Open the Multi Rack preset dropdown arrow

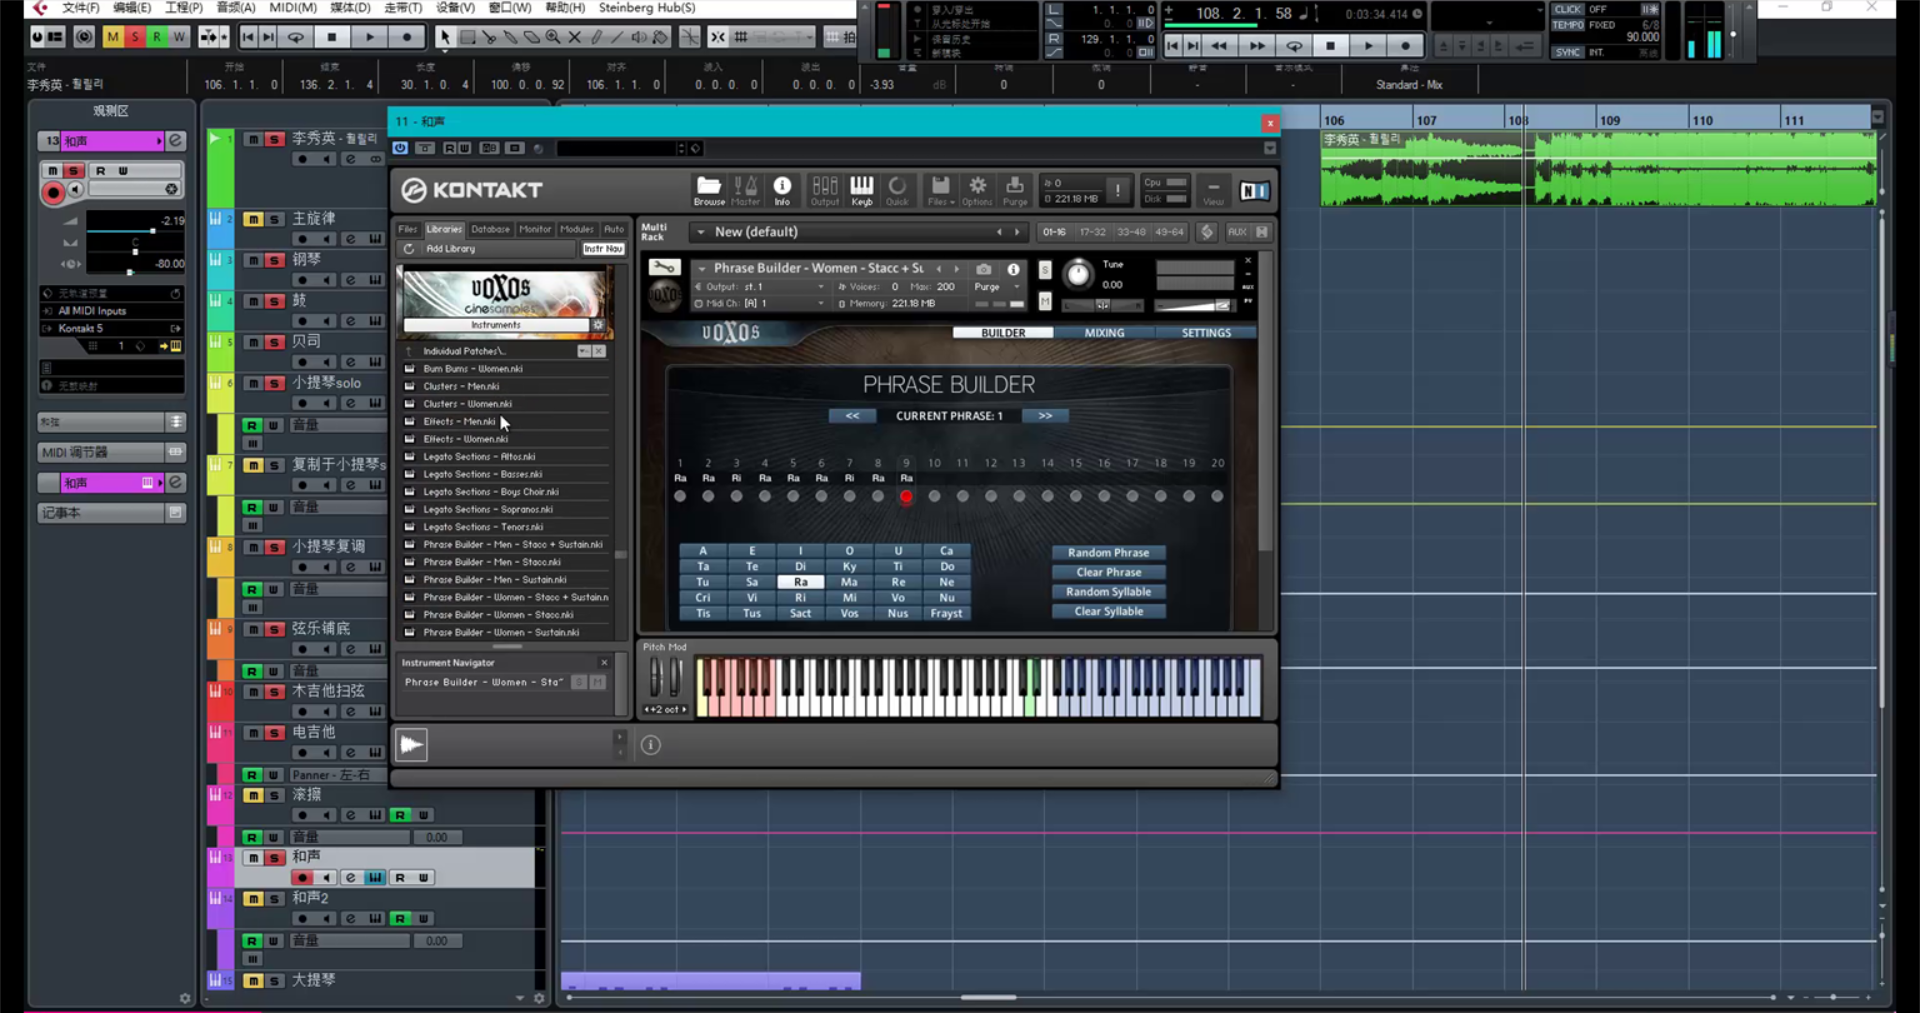pos(700,232)
